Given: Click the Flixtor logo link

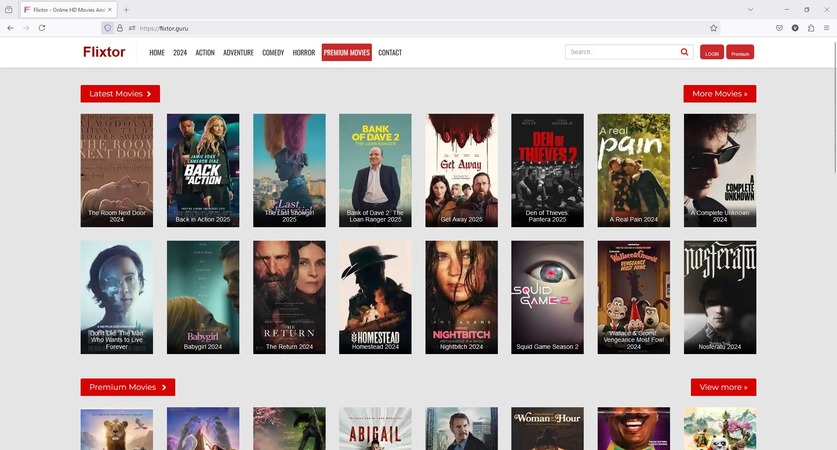Looking at the screenshot, I should 104,52.
